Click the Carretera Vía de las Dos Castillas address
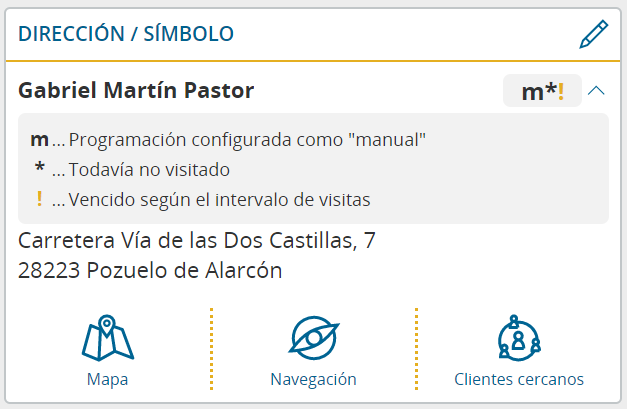Viewport: 627px width, 409px height. click(197, 241)
